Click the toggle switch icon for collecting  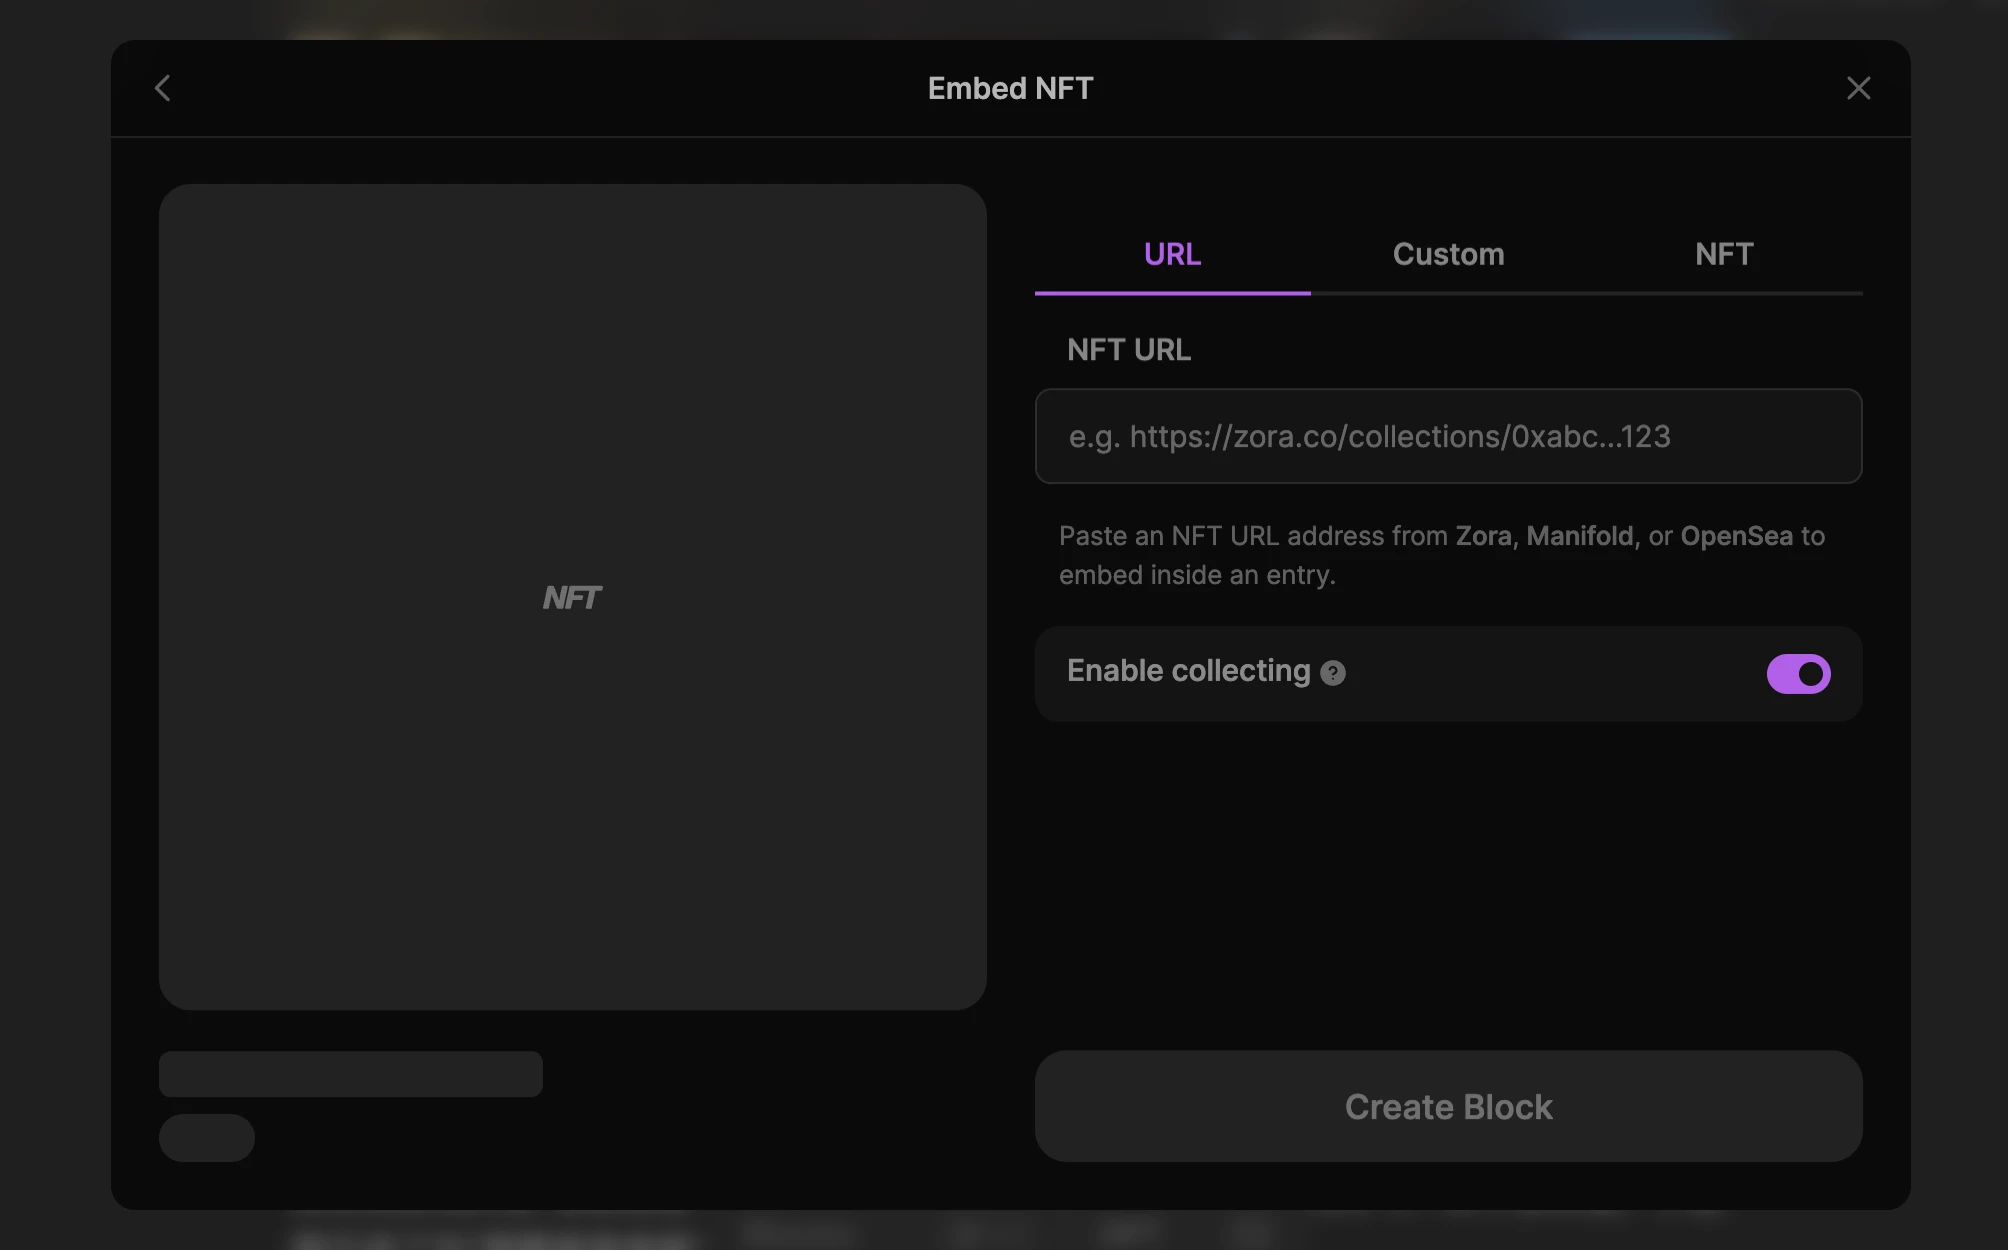1799,673
